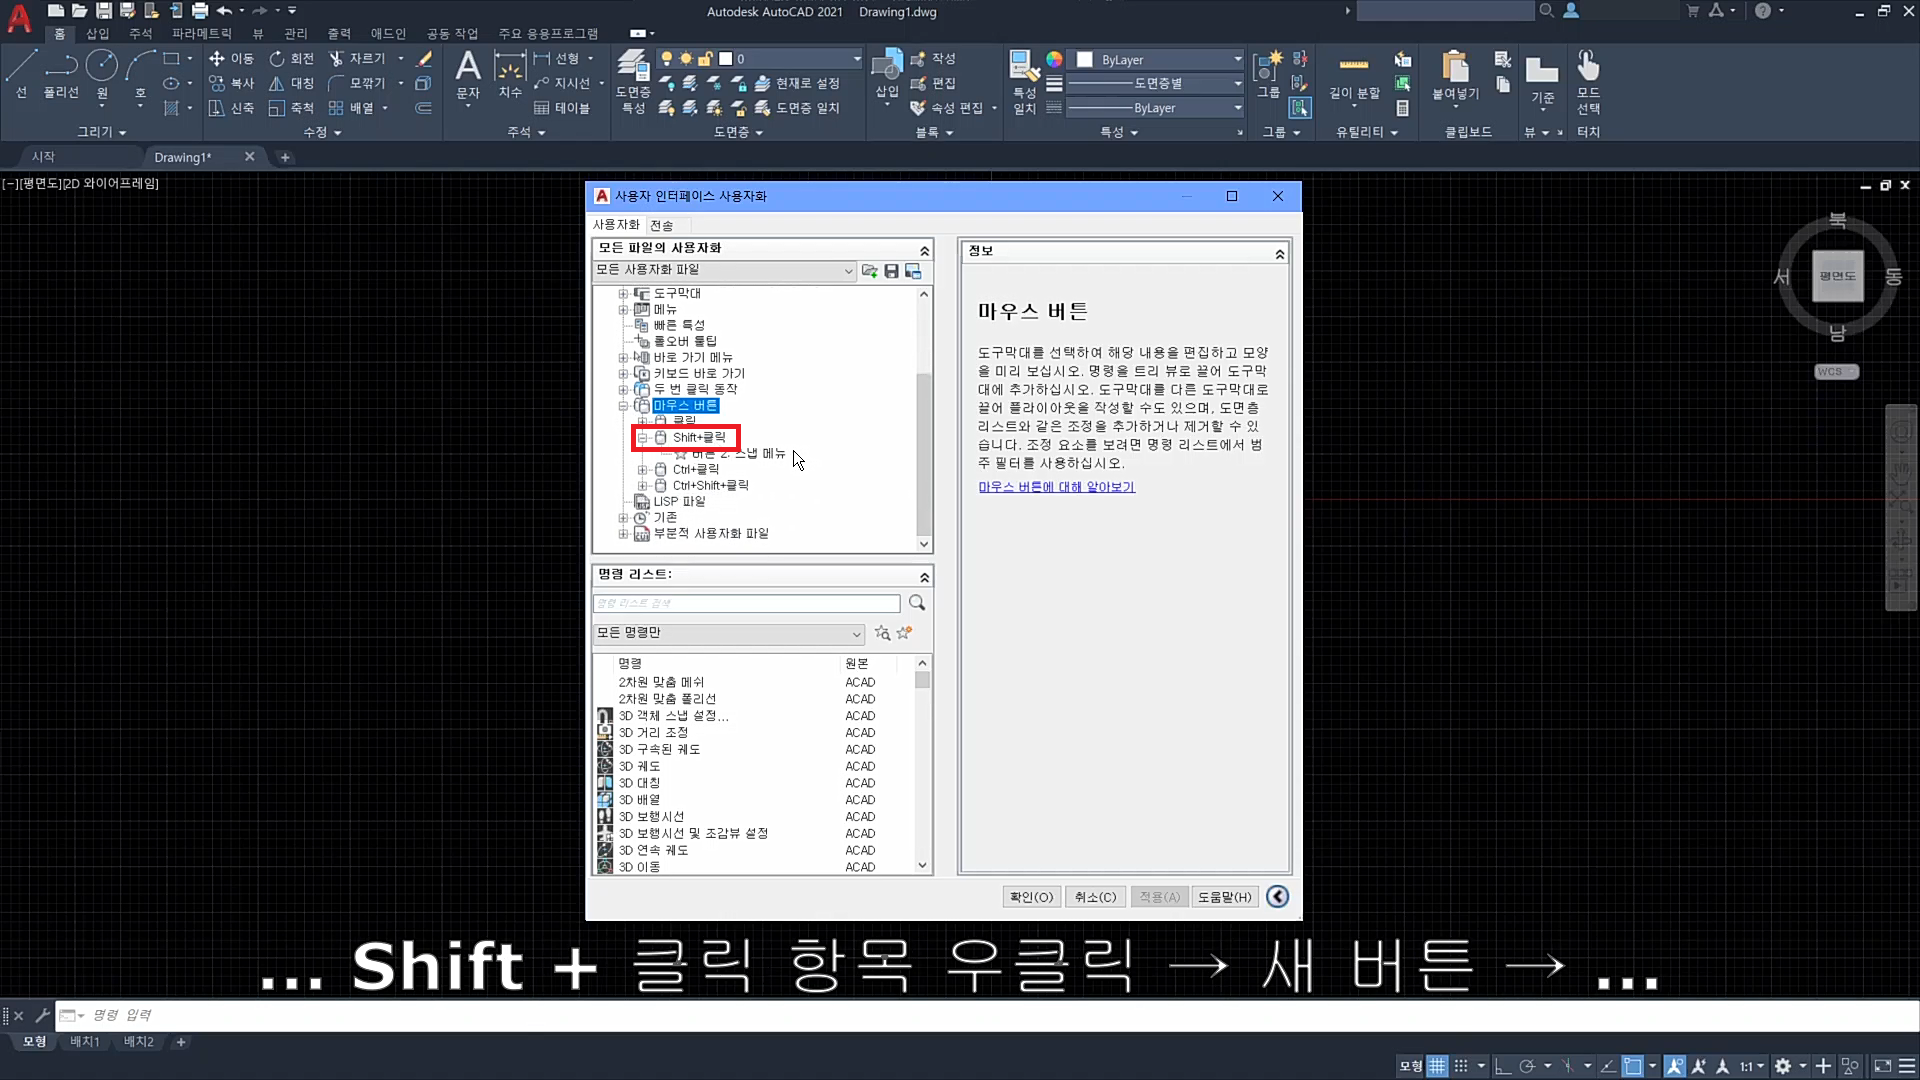Open the 모든 명령만 filter dropdown
The width and height of the screenshot is (1920, 1080).
[728, 634]
